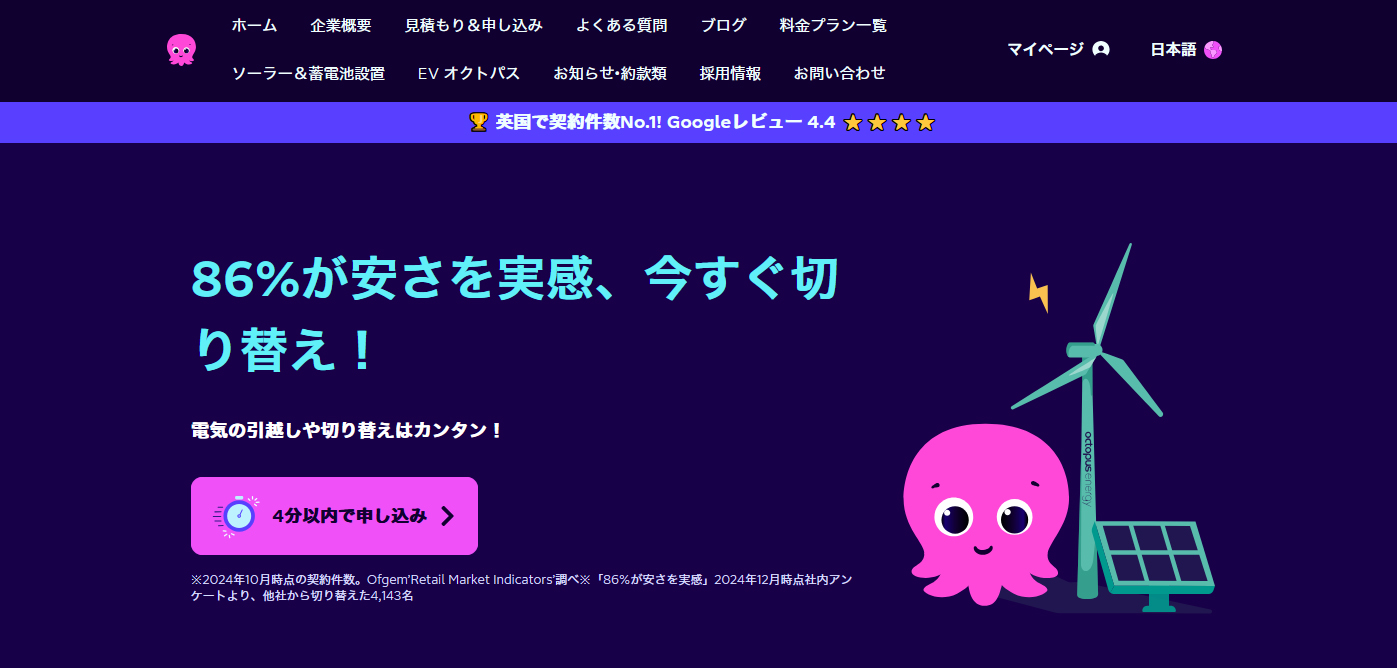The image size is (1397, 668).
Task: Click the マイページ link
Action: [1045, 49]
